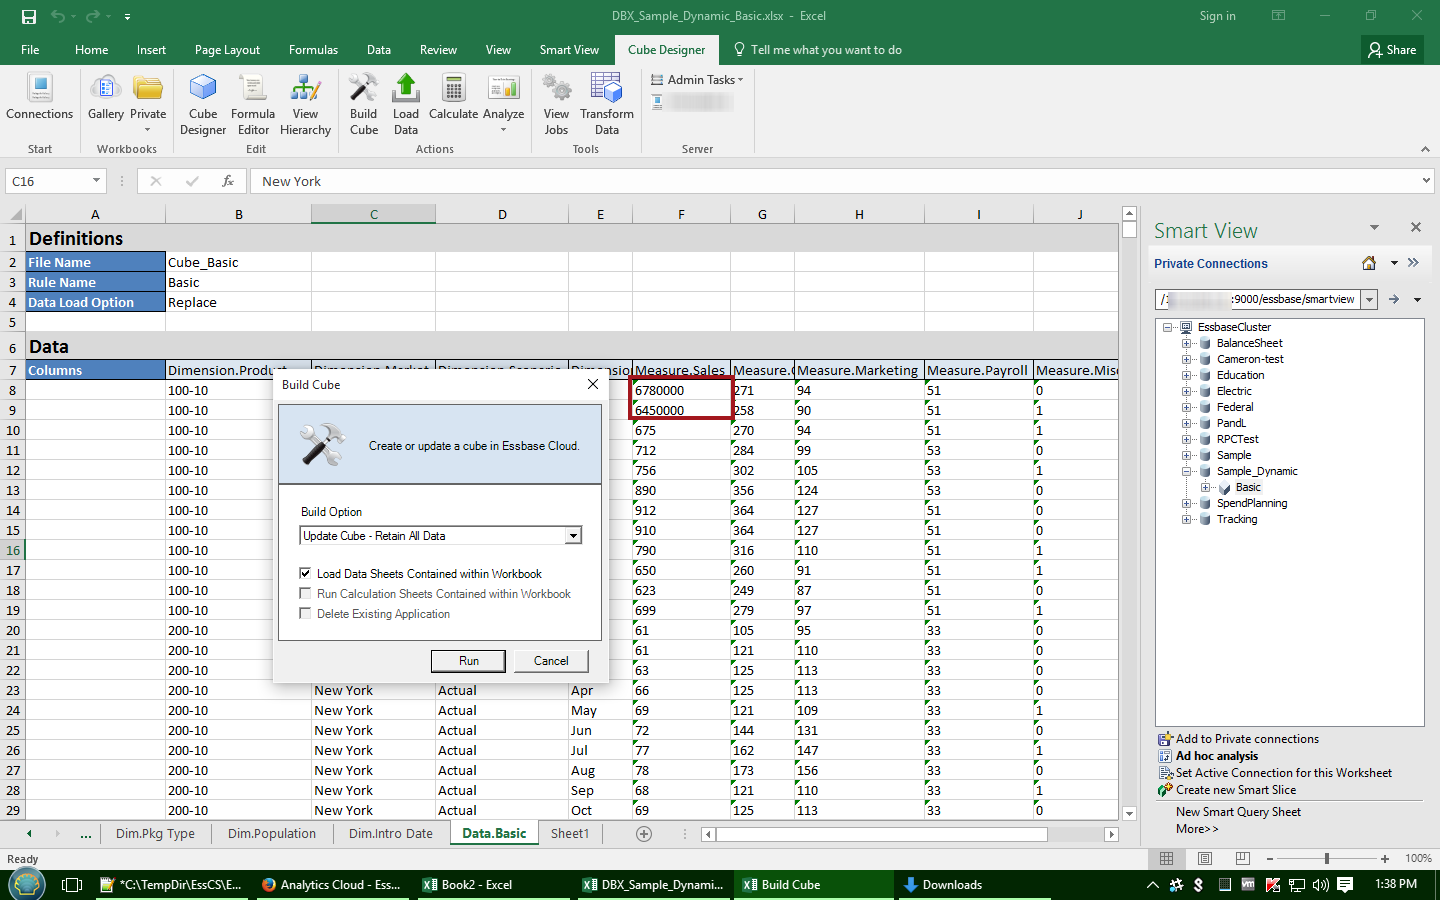Click the View Hierarchy icon
This screenshot has width=1440, height=900.
[x=305, y=104]
